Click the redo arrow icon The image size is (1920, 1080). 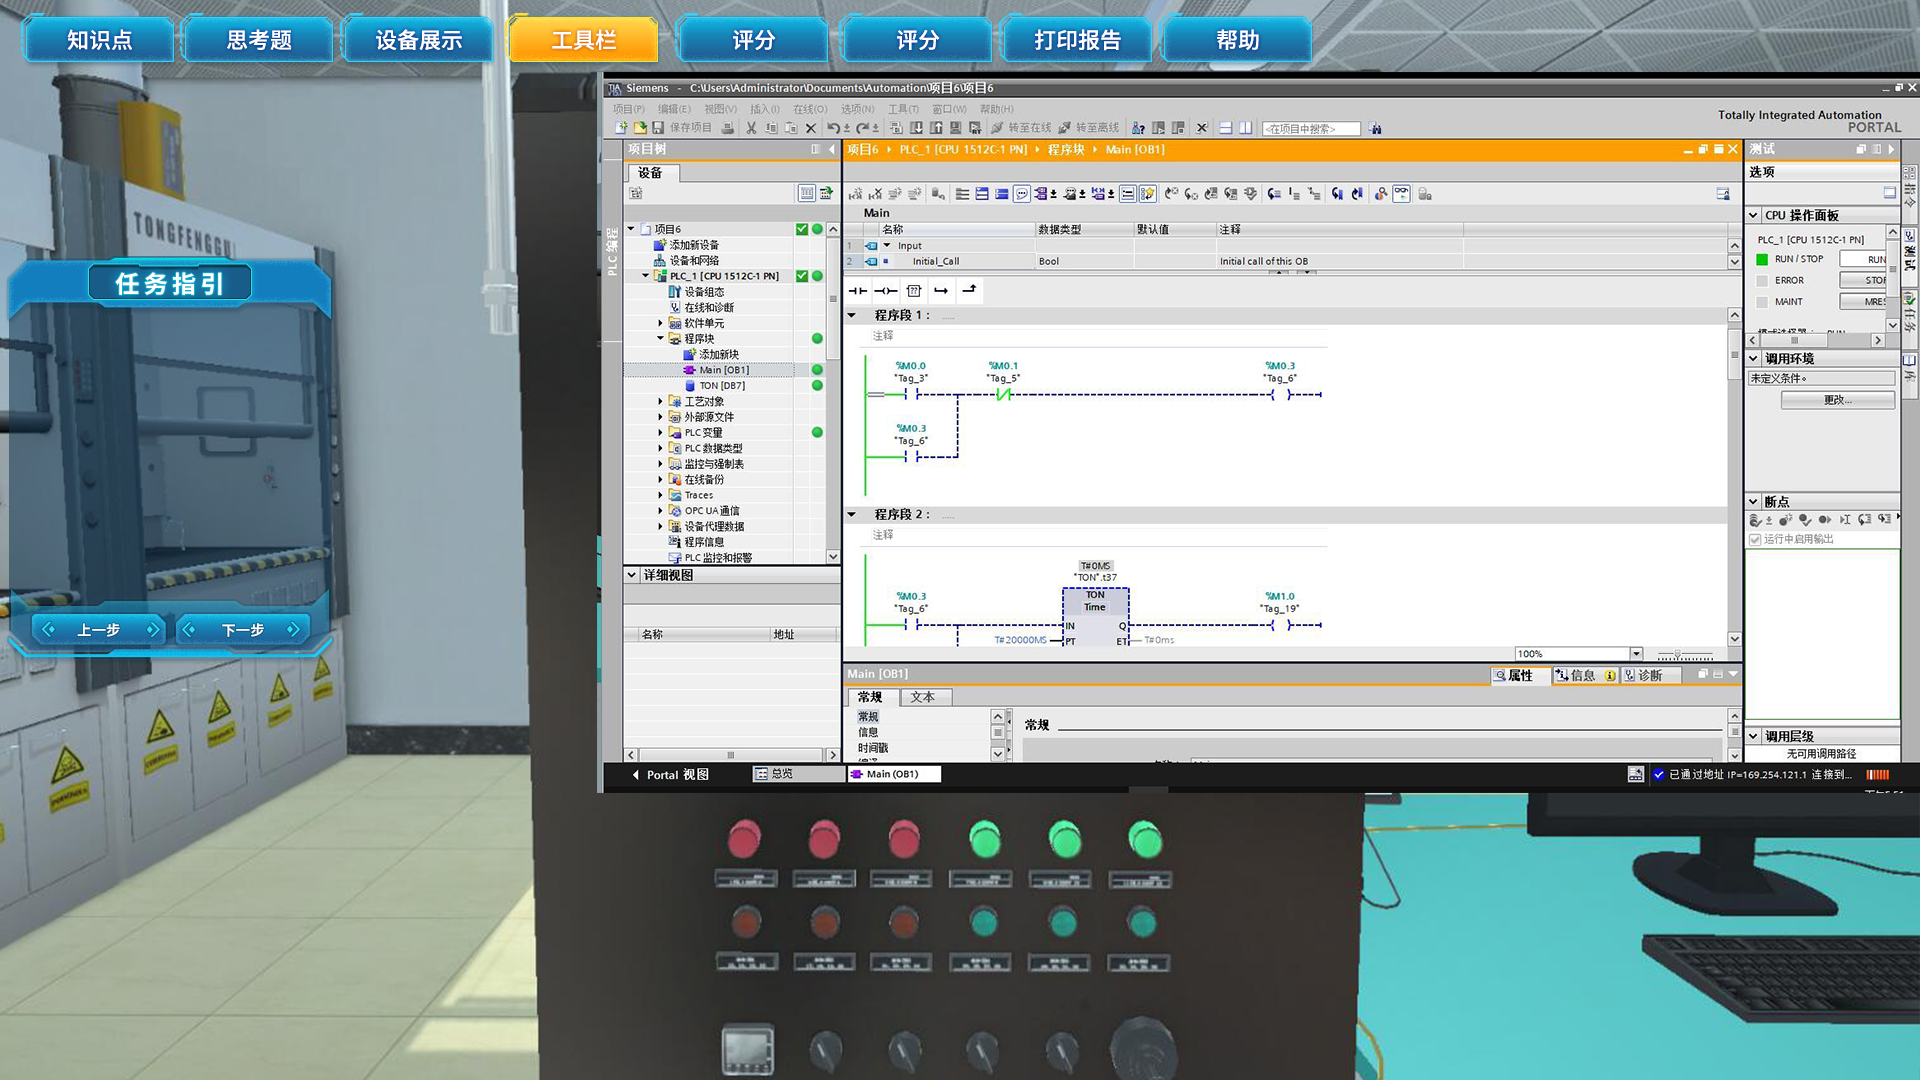click(x=863, y=128)
